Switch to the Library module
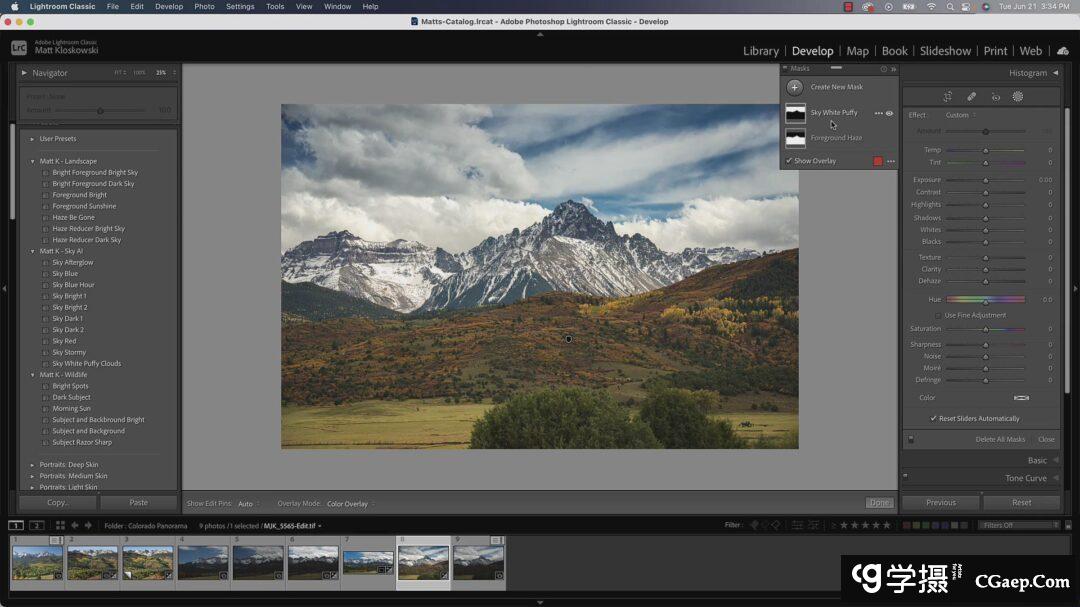1080x607 pixels. pos(760,51)
